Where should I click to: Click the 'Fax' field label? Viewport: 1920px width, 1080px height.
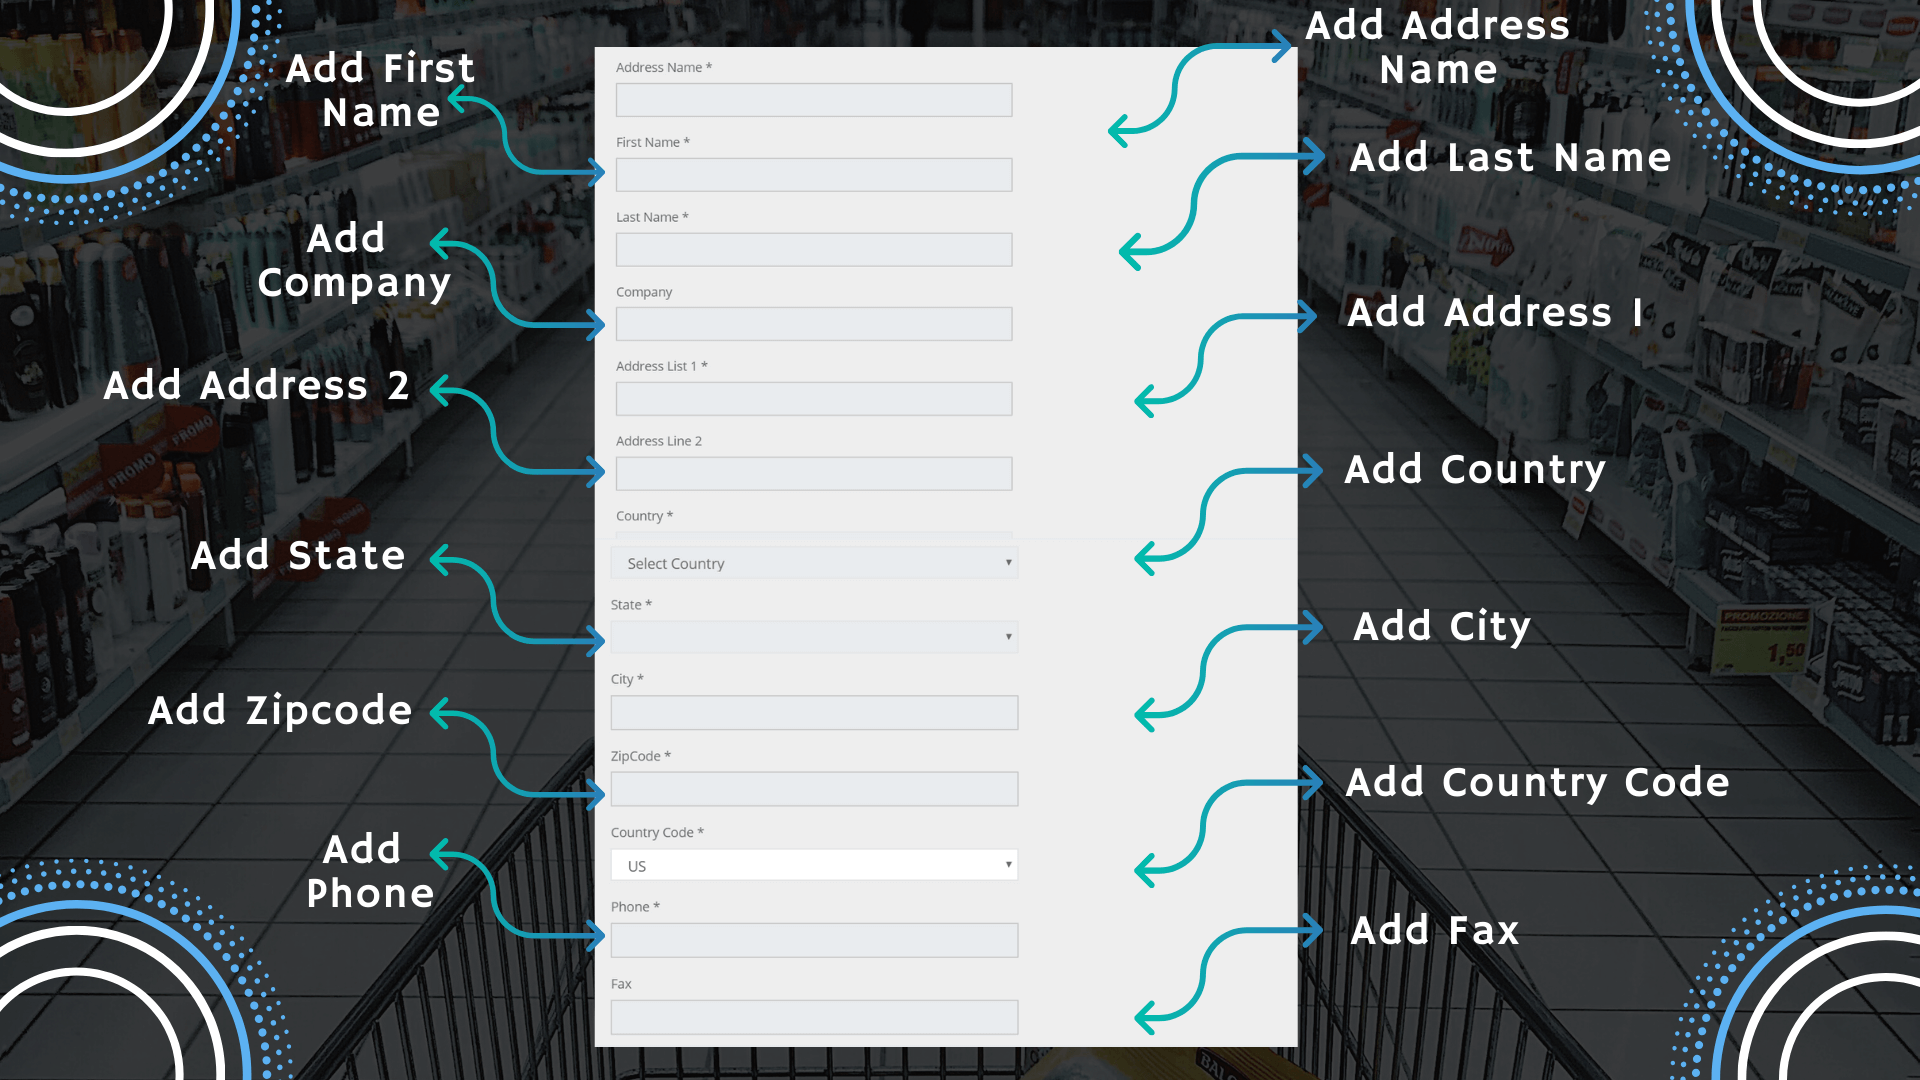point(621,984)
